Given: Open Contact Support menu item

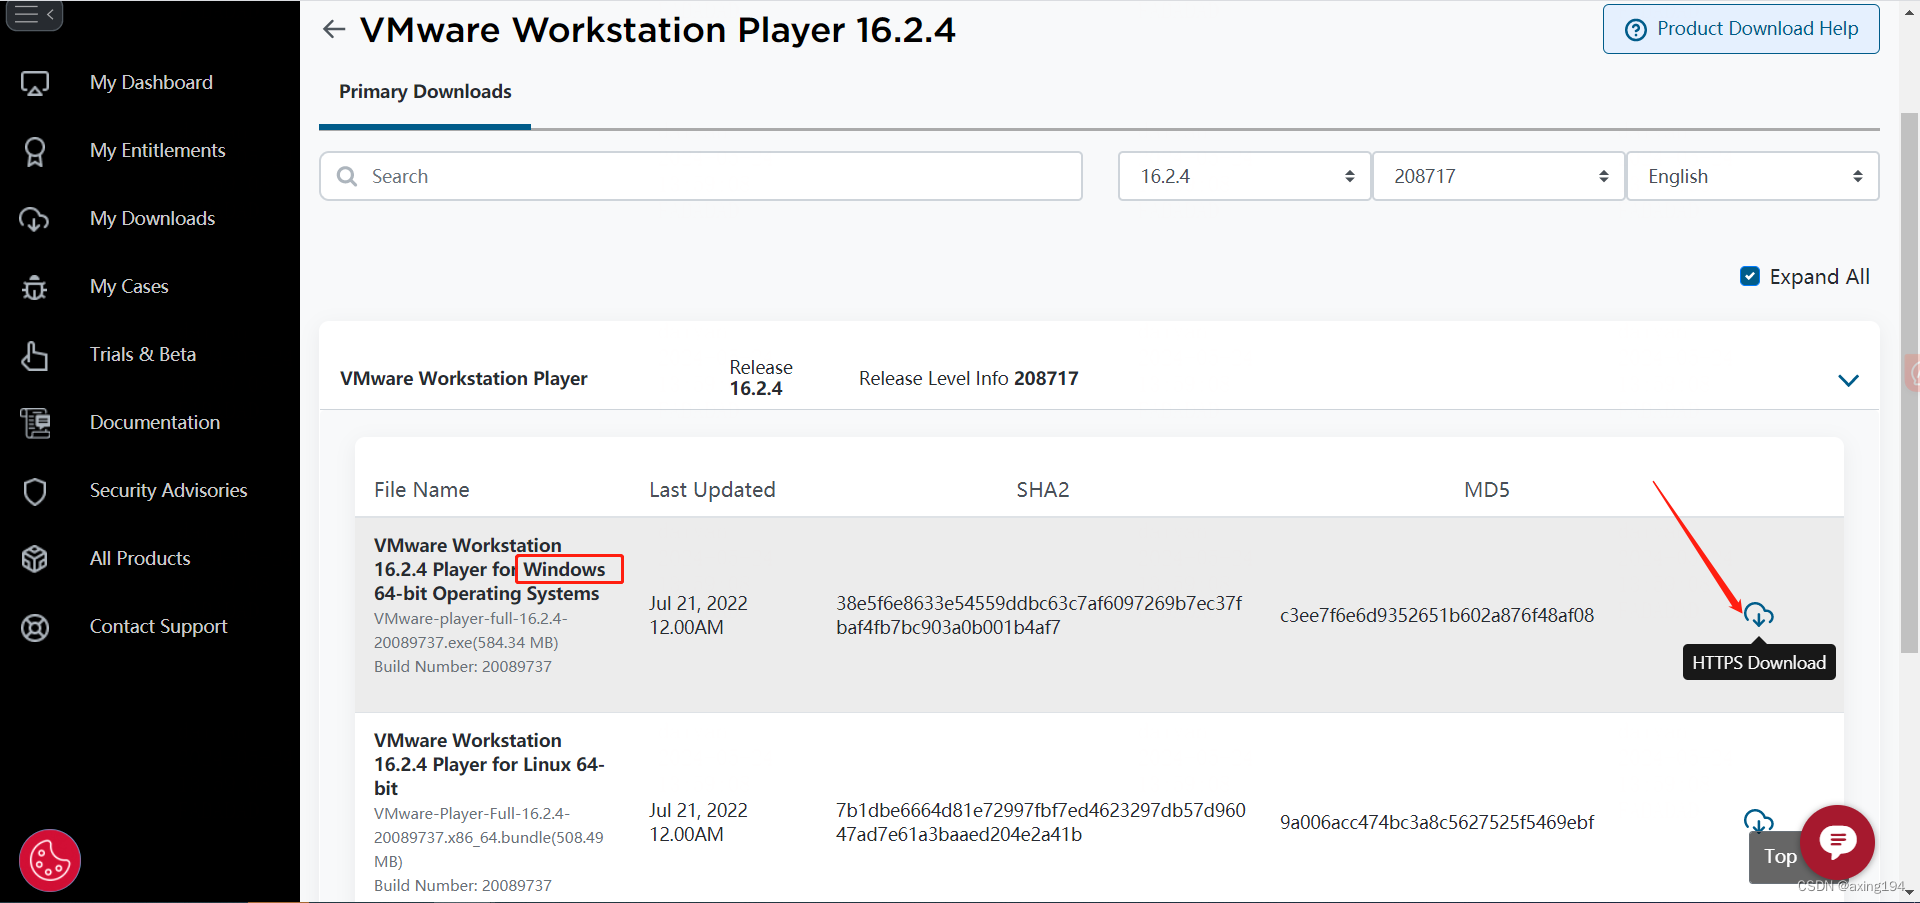Looking at the screenshot, I should click(x=158, y=627).
